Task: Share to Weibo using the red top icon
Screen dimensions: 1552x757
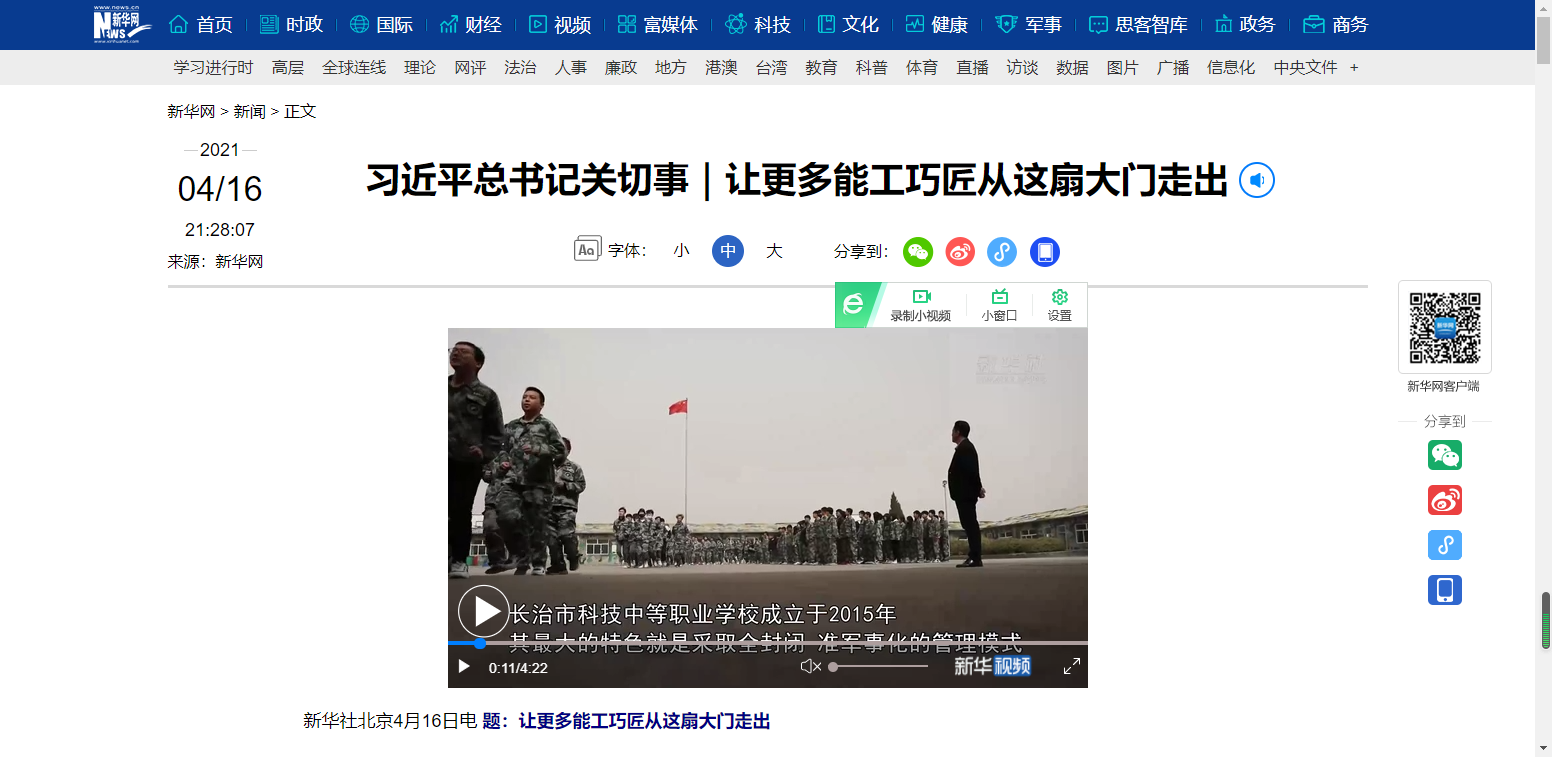Action: [960, 252]
